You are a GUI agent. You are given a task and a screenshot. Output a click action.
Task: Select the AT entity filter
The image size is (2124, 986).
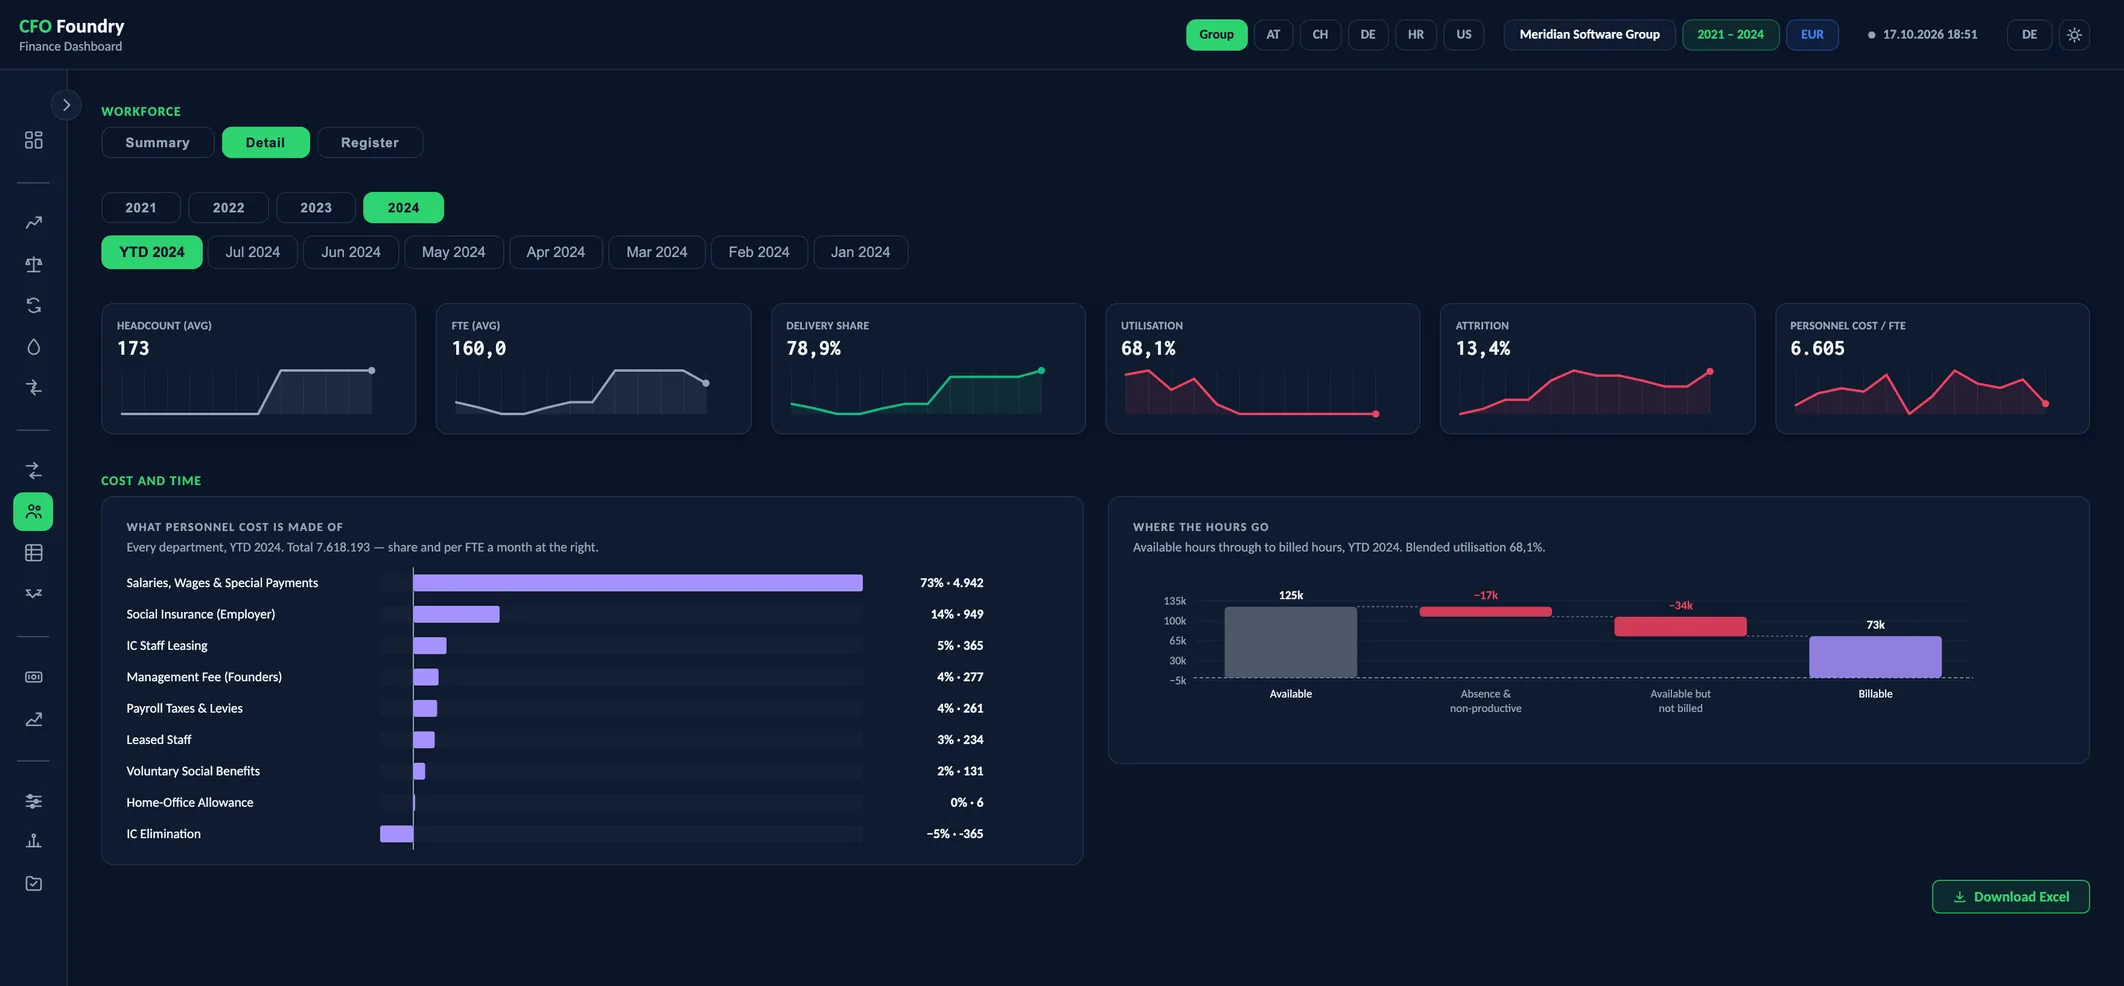[1273, 34]
